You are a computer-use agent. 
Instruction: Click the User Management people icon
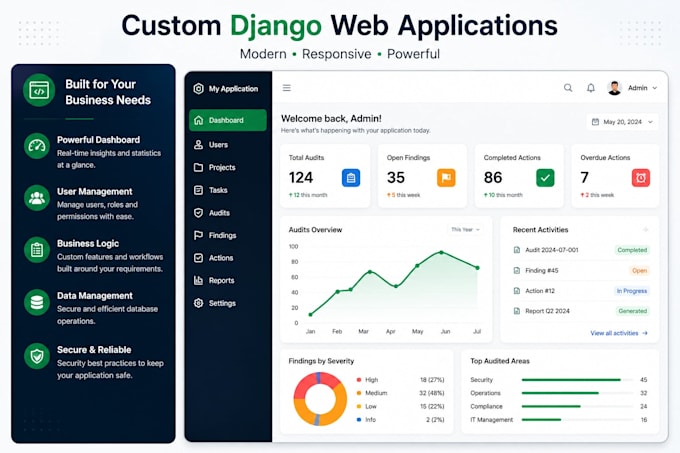coord(37,198)
